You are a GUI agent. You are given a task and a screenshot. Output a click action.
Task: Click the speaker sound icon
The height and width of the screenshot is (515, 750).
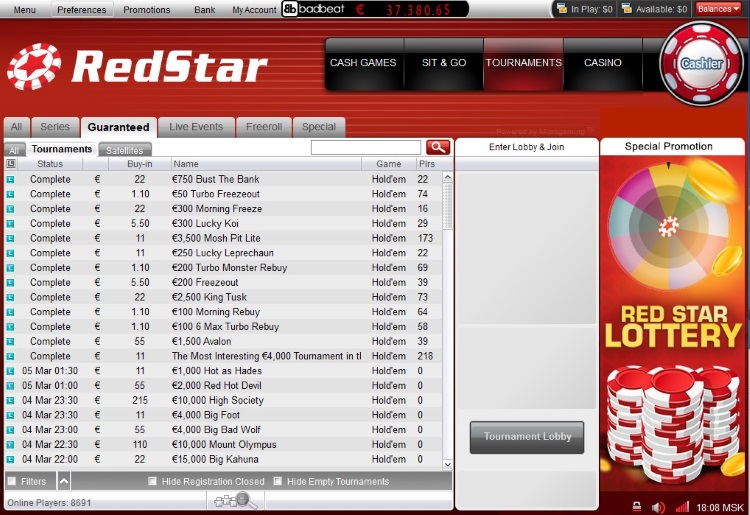pos(658,507)
